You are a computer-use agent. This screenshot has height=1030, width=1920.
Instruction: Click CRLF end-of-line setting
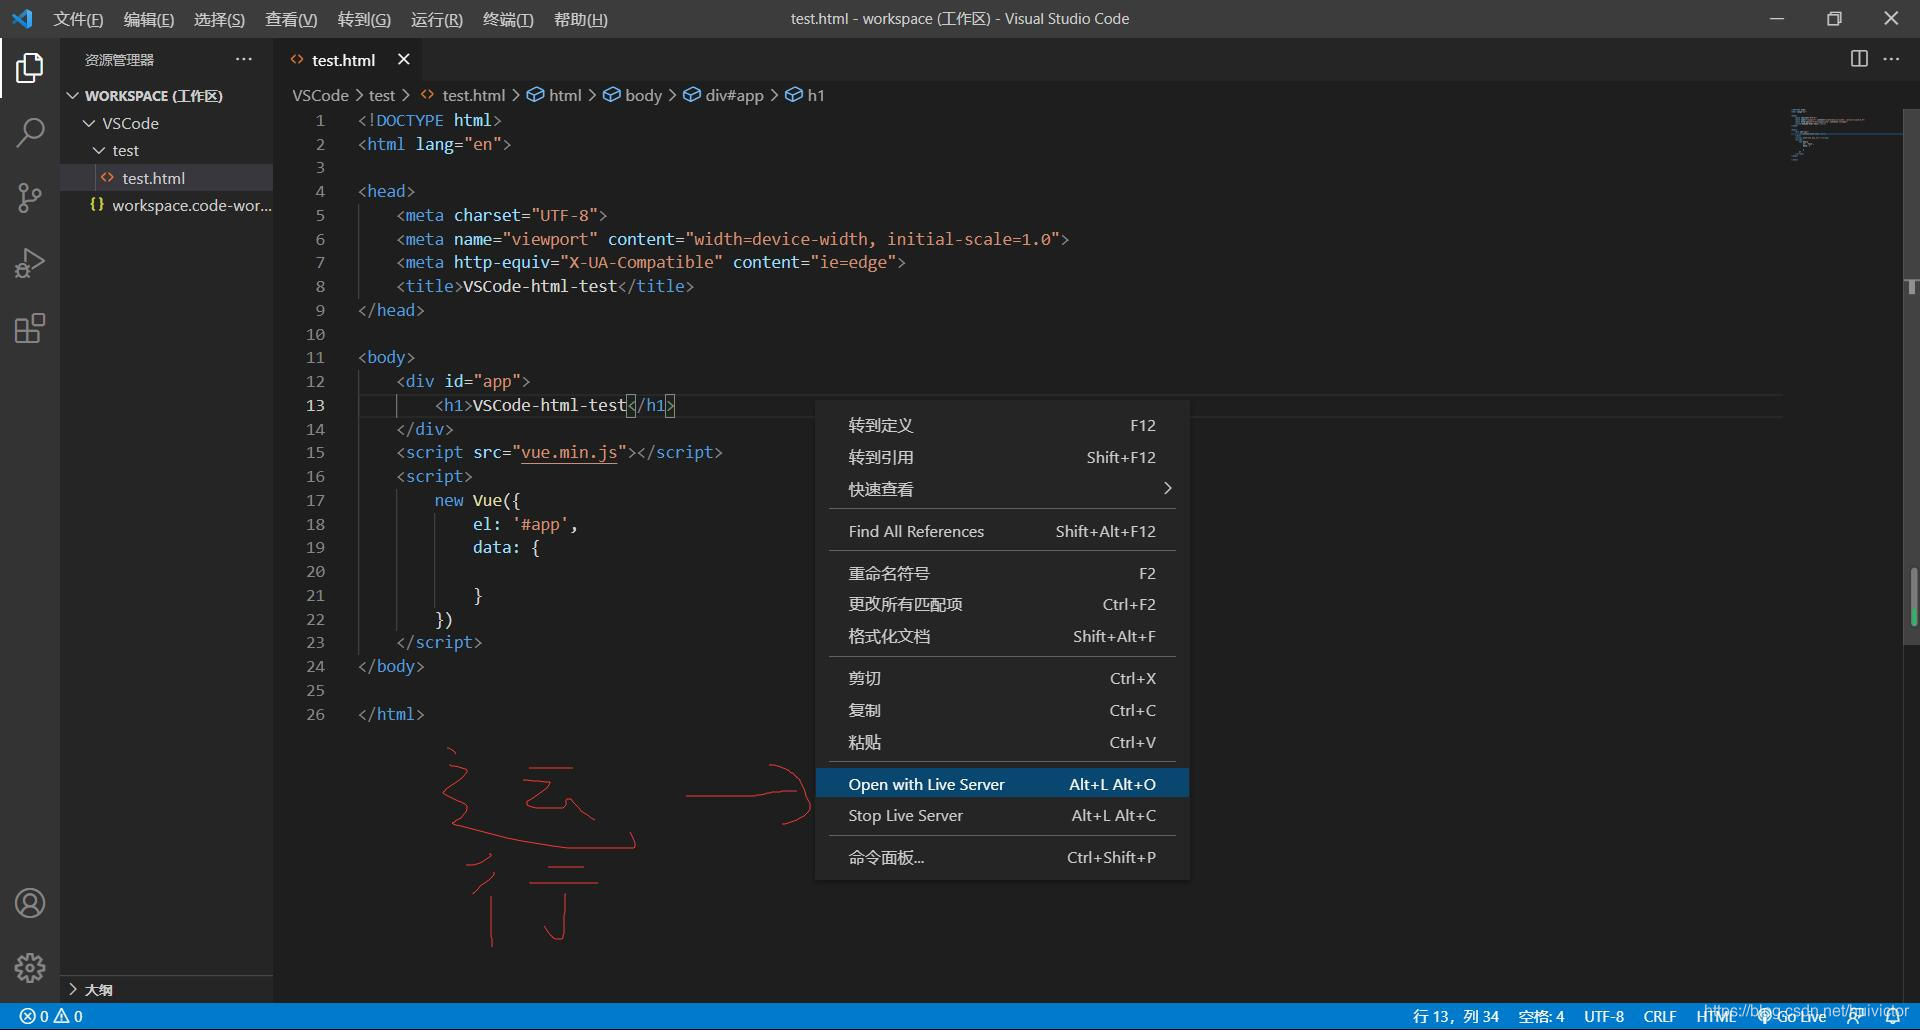coord(1660,1016)
